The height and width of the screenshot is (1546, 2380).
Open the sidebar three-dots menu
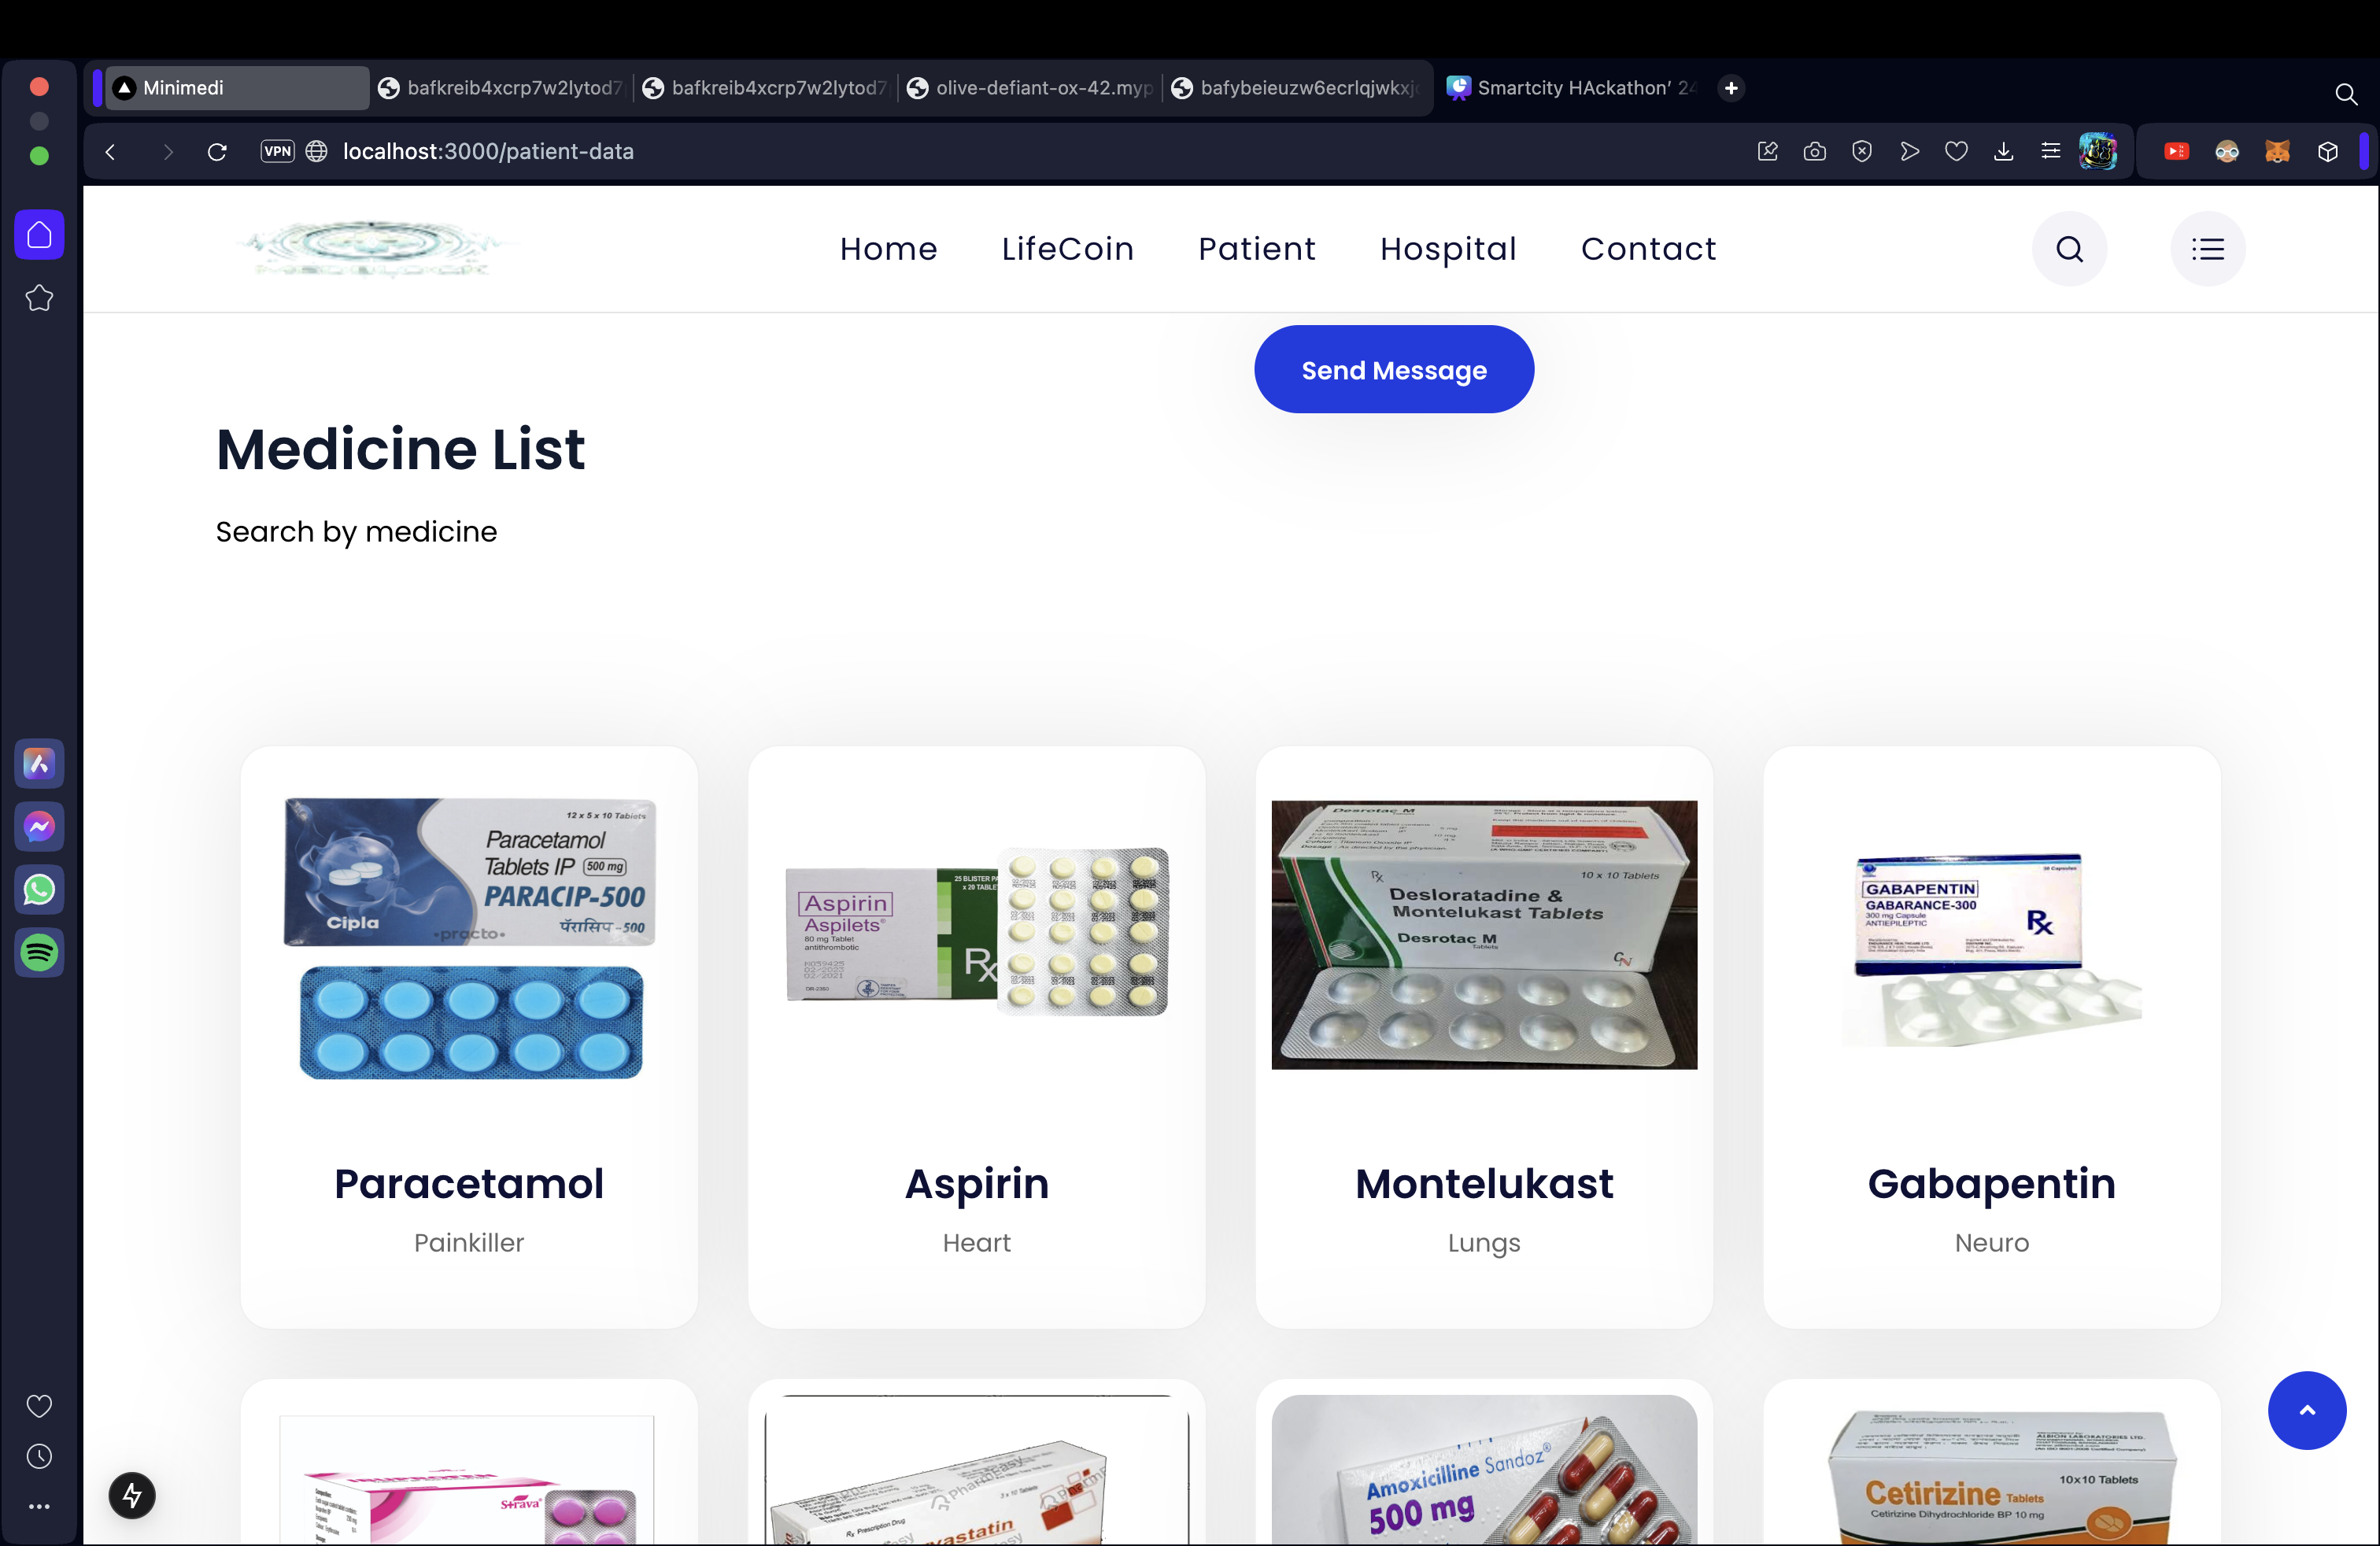pyautogui.click(x=39, y=1506)
